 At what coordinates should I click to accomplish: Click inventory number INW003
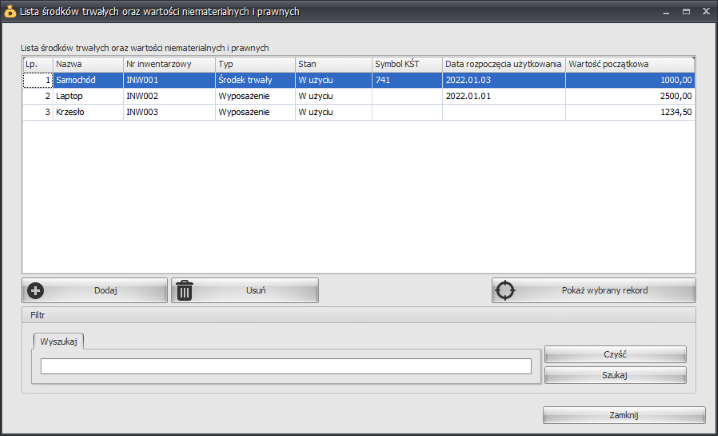(169, 112)
